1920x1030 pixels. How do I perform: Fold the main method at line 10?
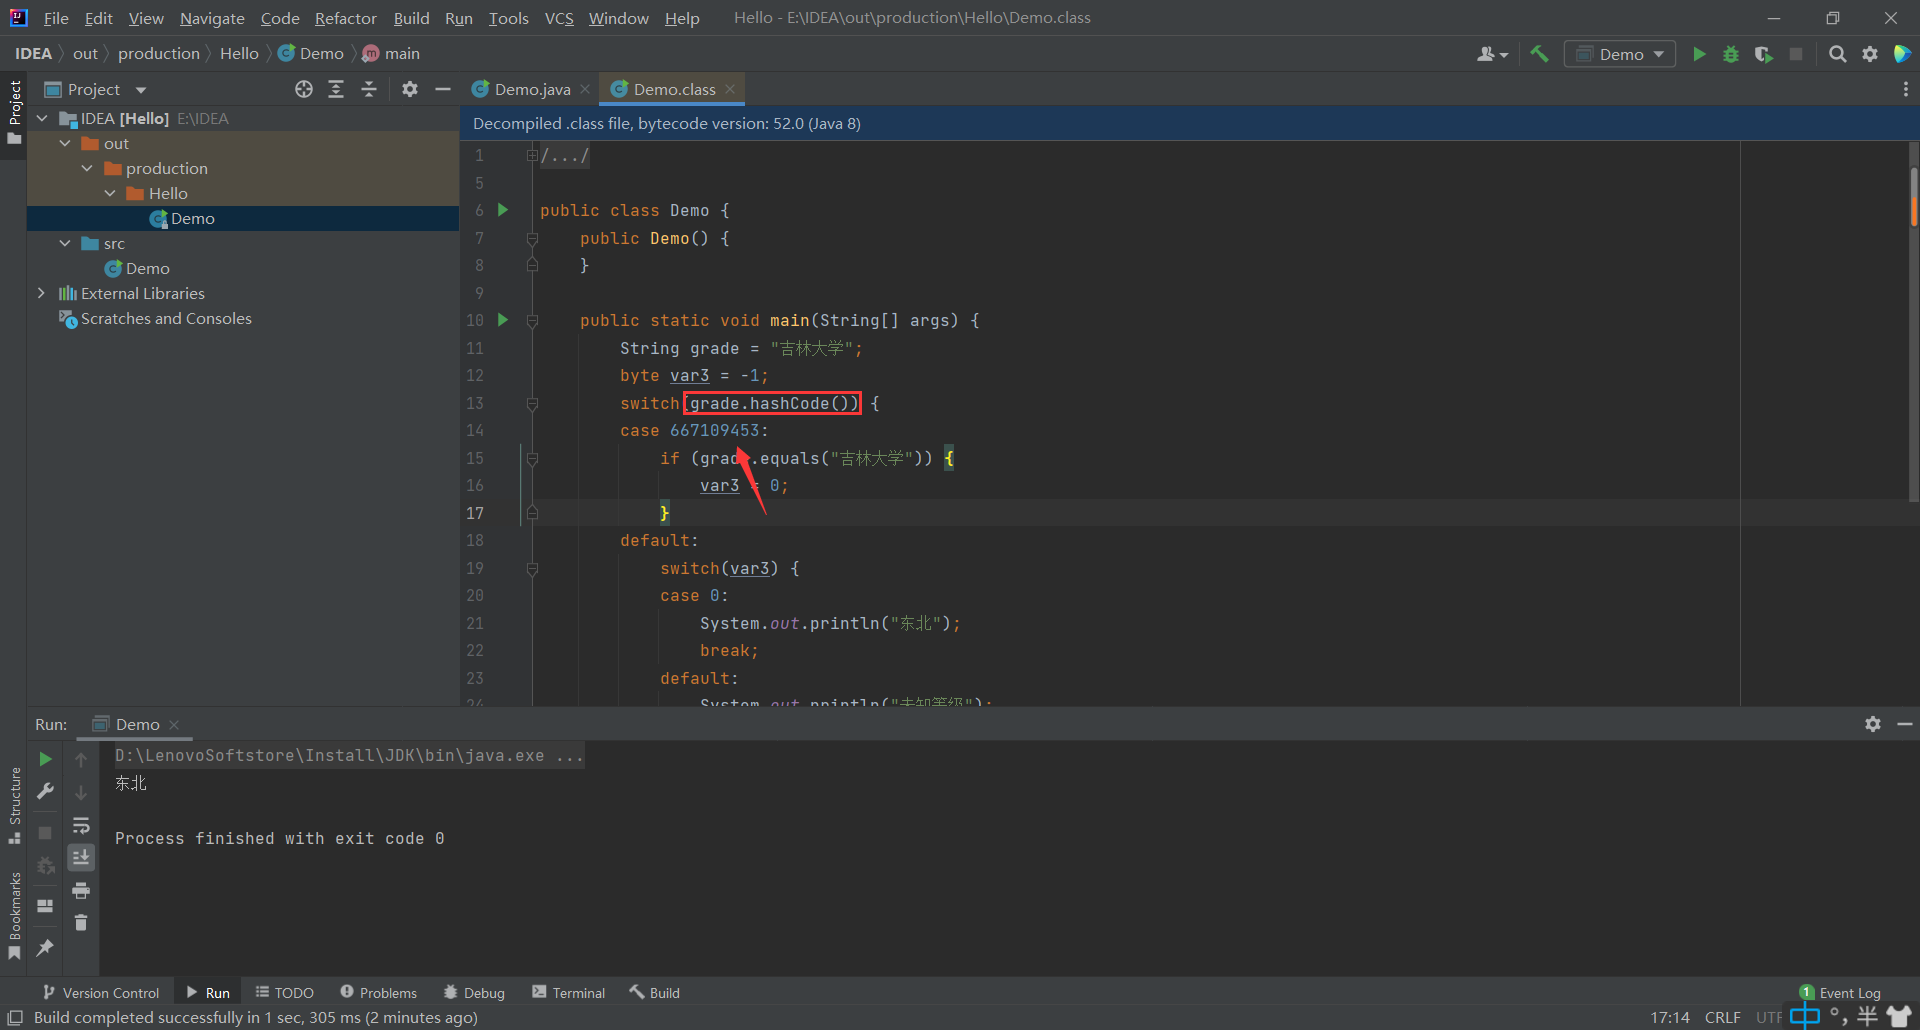[x=532, y=321]
